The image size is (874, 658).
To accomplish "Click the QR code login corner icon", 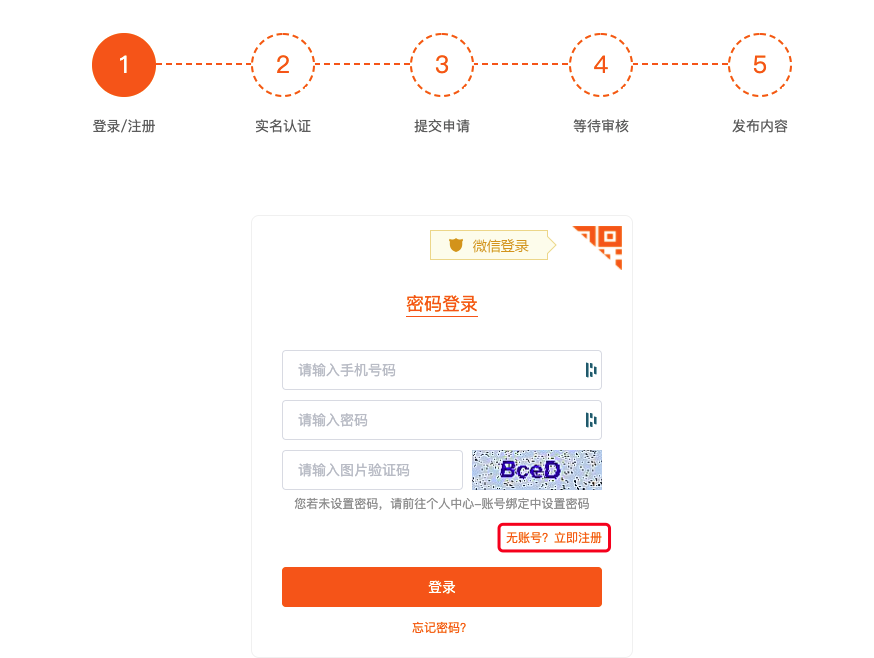I will click(601, 245).
